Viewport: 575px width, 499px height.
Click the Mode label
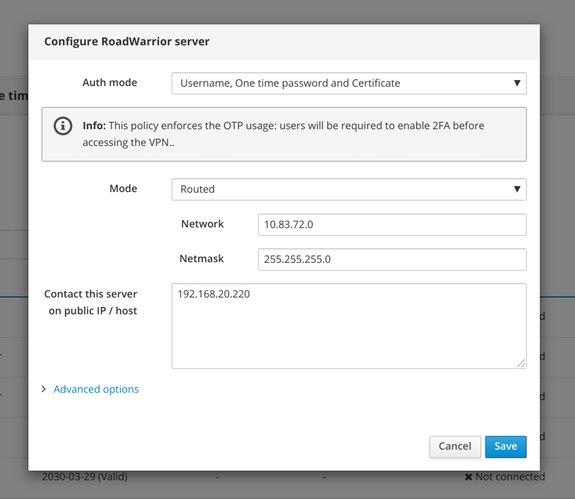[123, 188]
